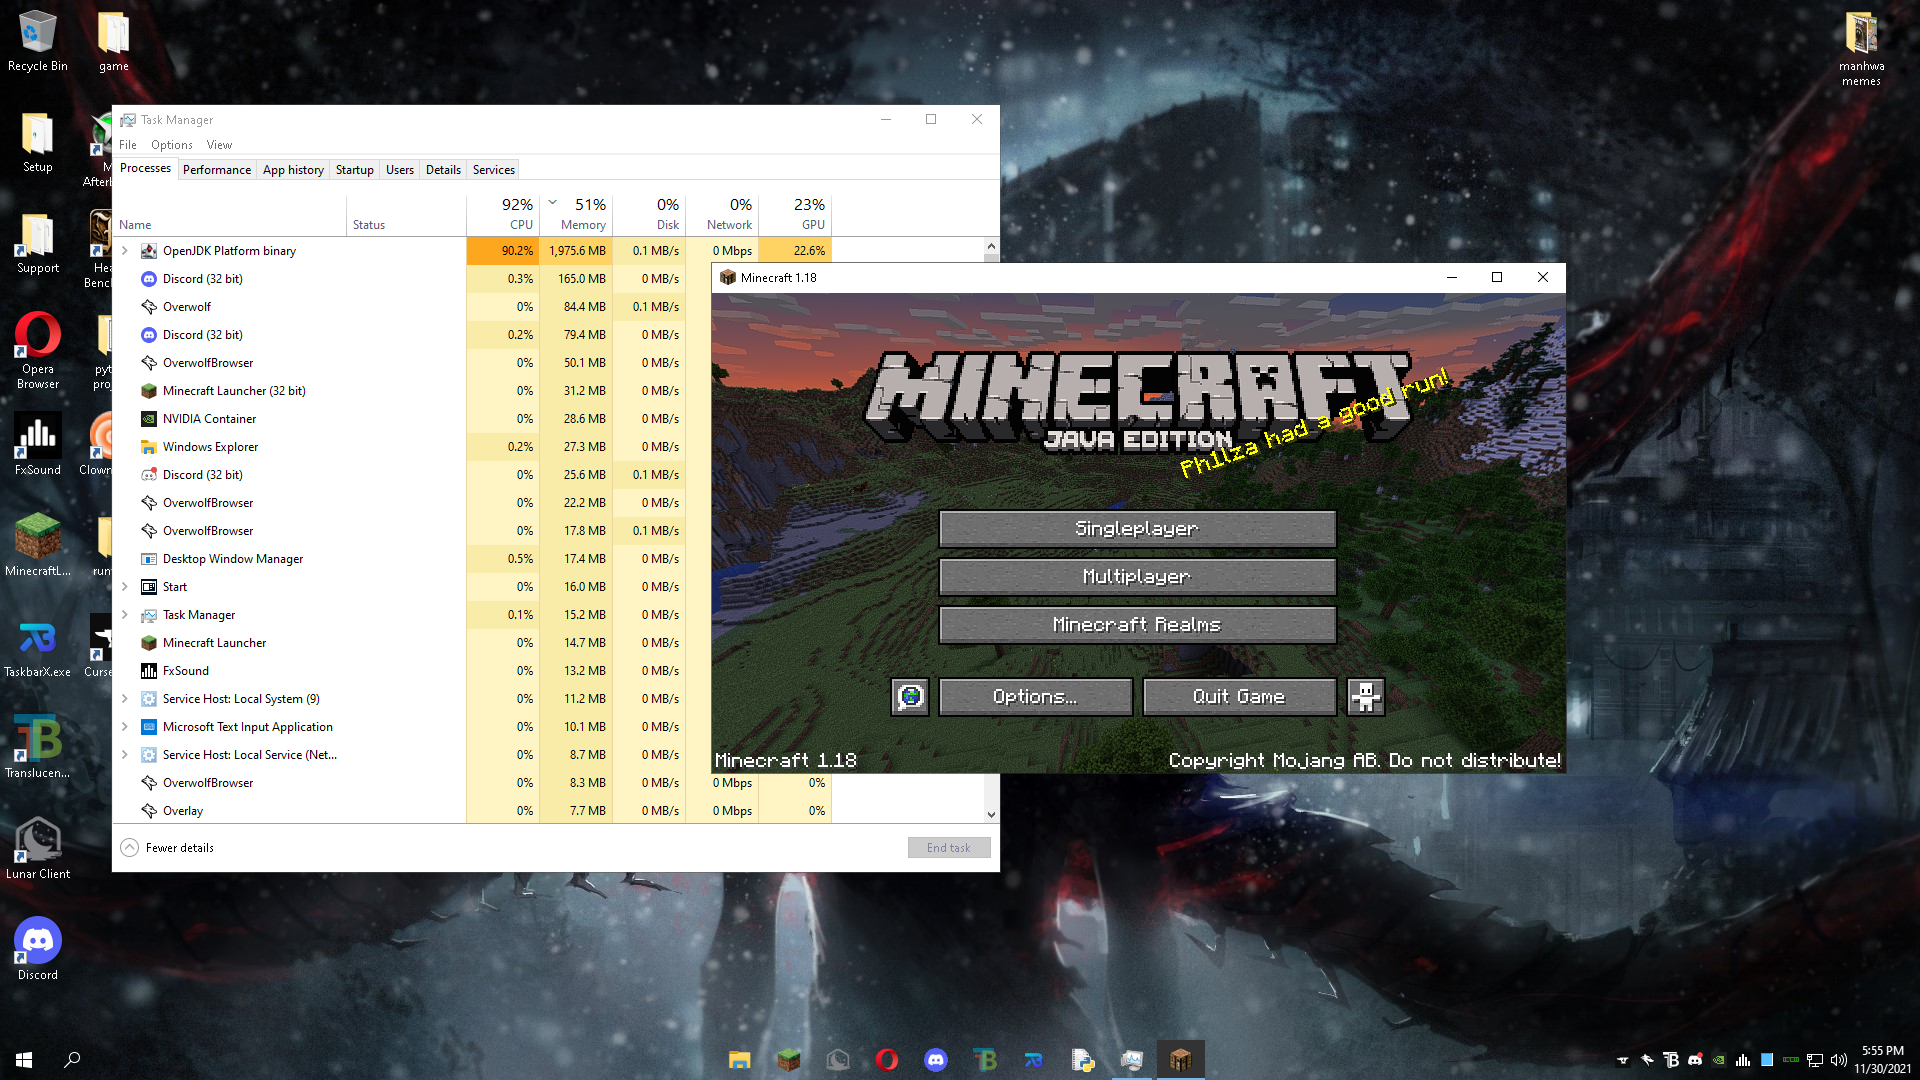Viewport: 1920px width, 1080px height.
Task: Open the Recycle Bin
Action: [x=38, y=33]
